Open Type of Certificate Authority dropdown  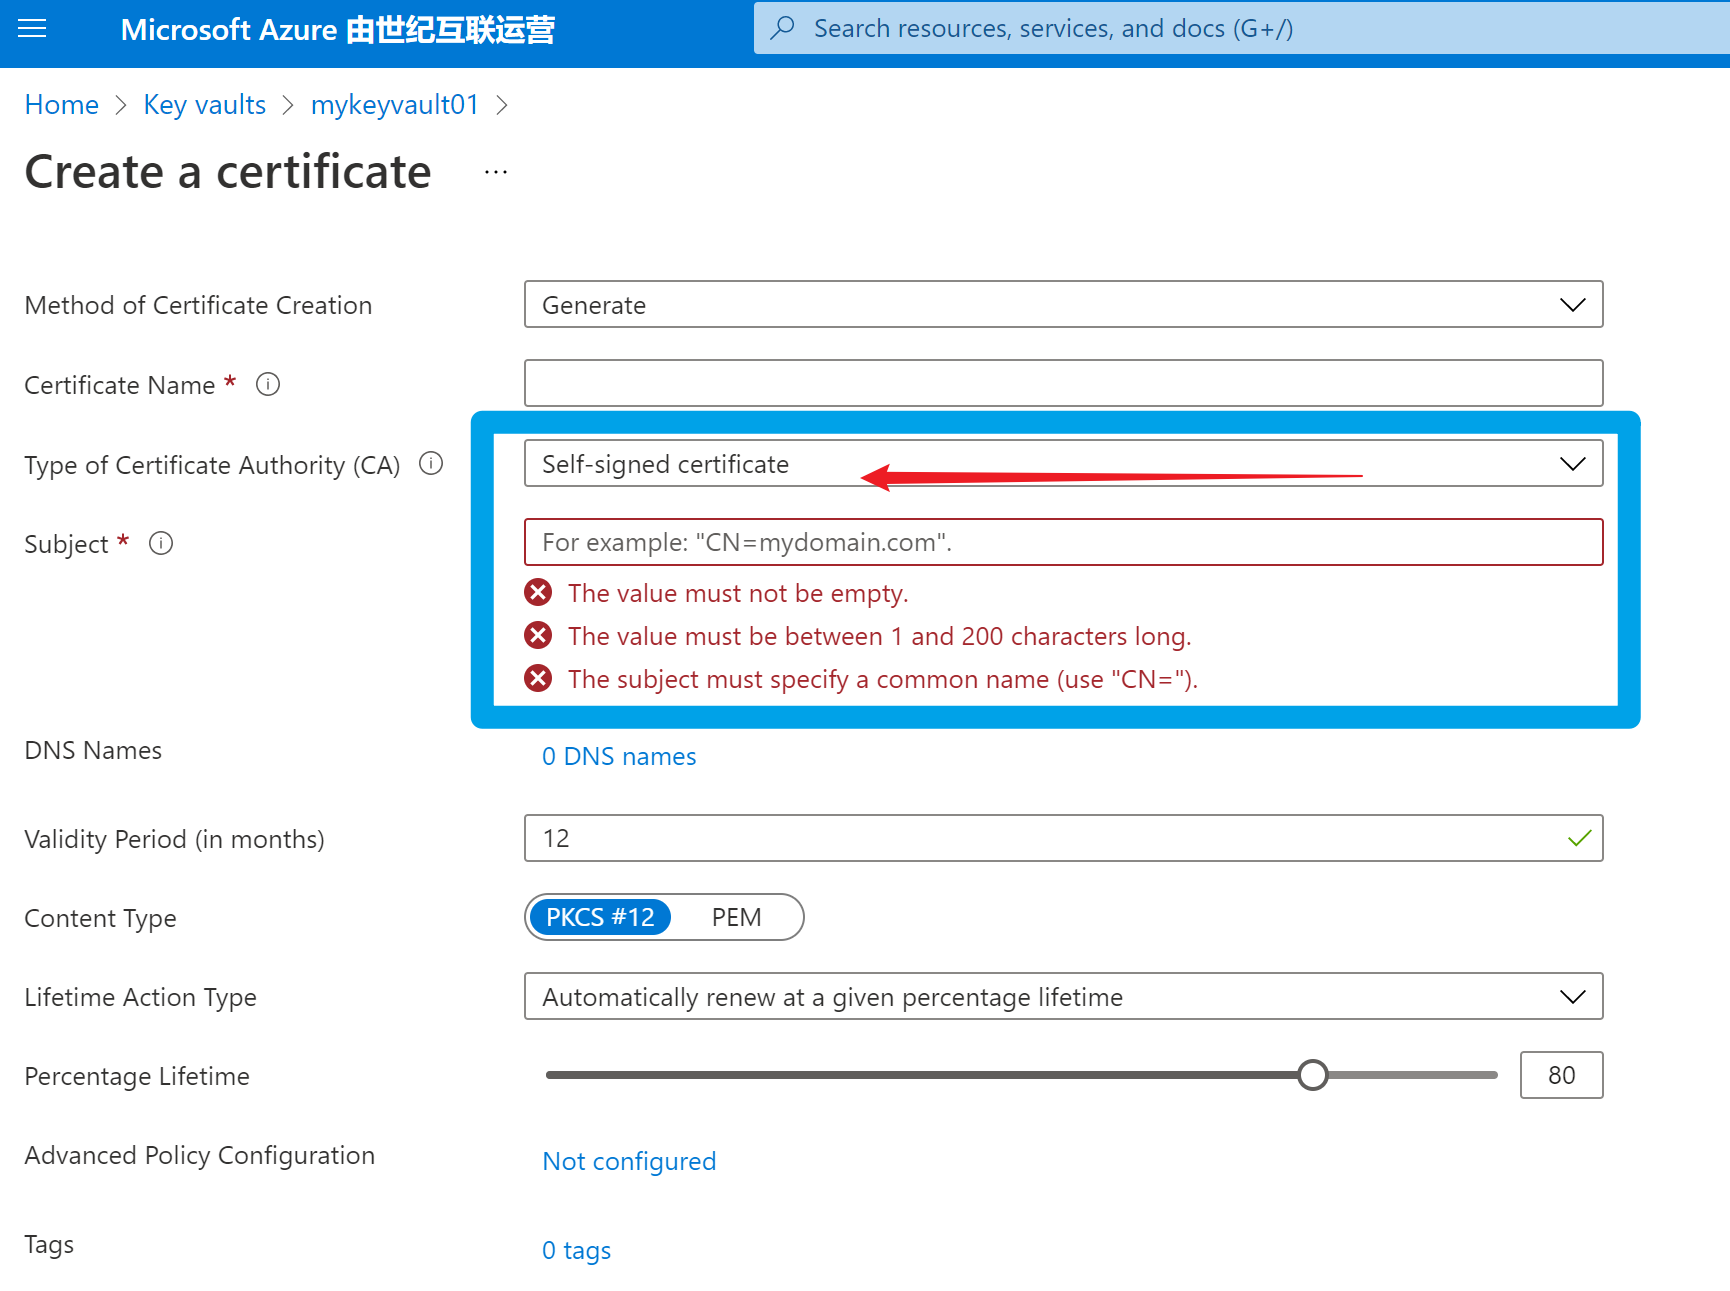[x=1062, y=464]
